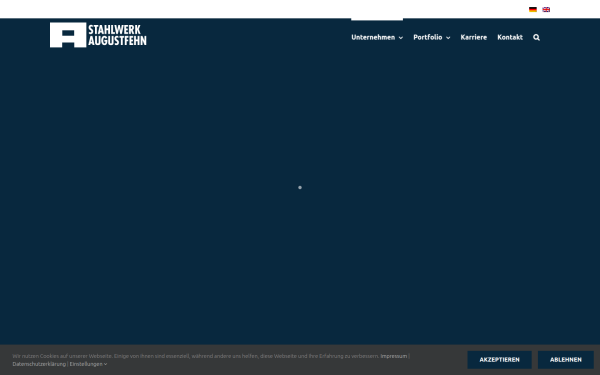Open the Kontakt page
The width and height of the screenshot is (600, 375).
(x=510, y=37)
